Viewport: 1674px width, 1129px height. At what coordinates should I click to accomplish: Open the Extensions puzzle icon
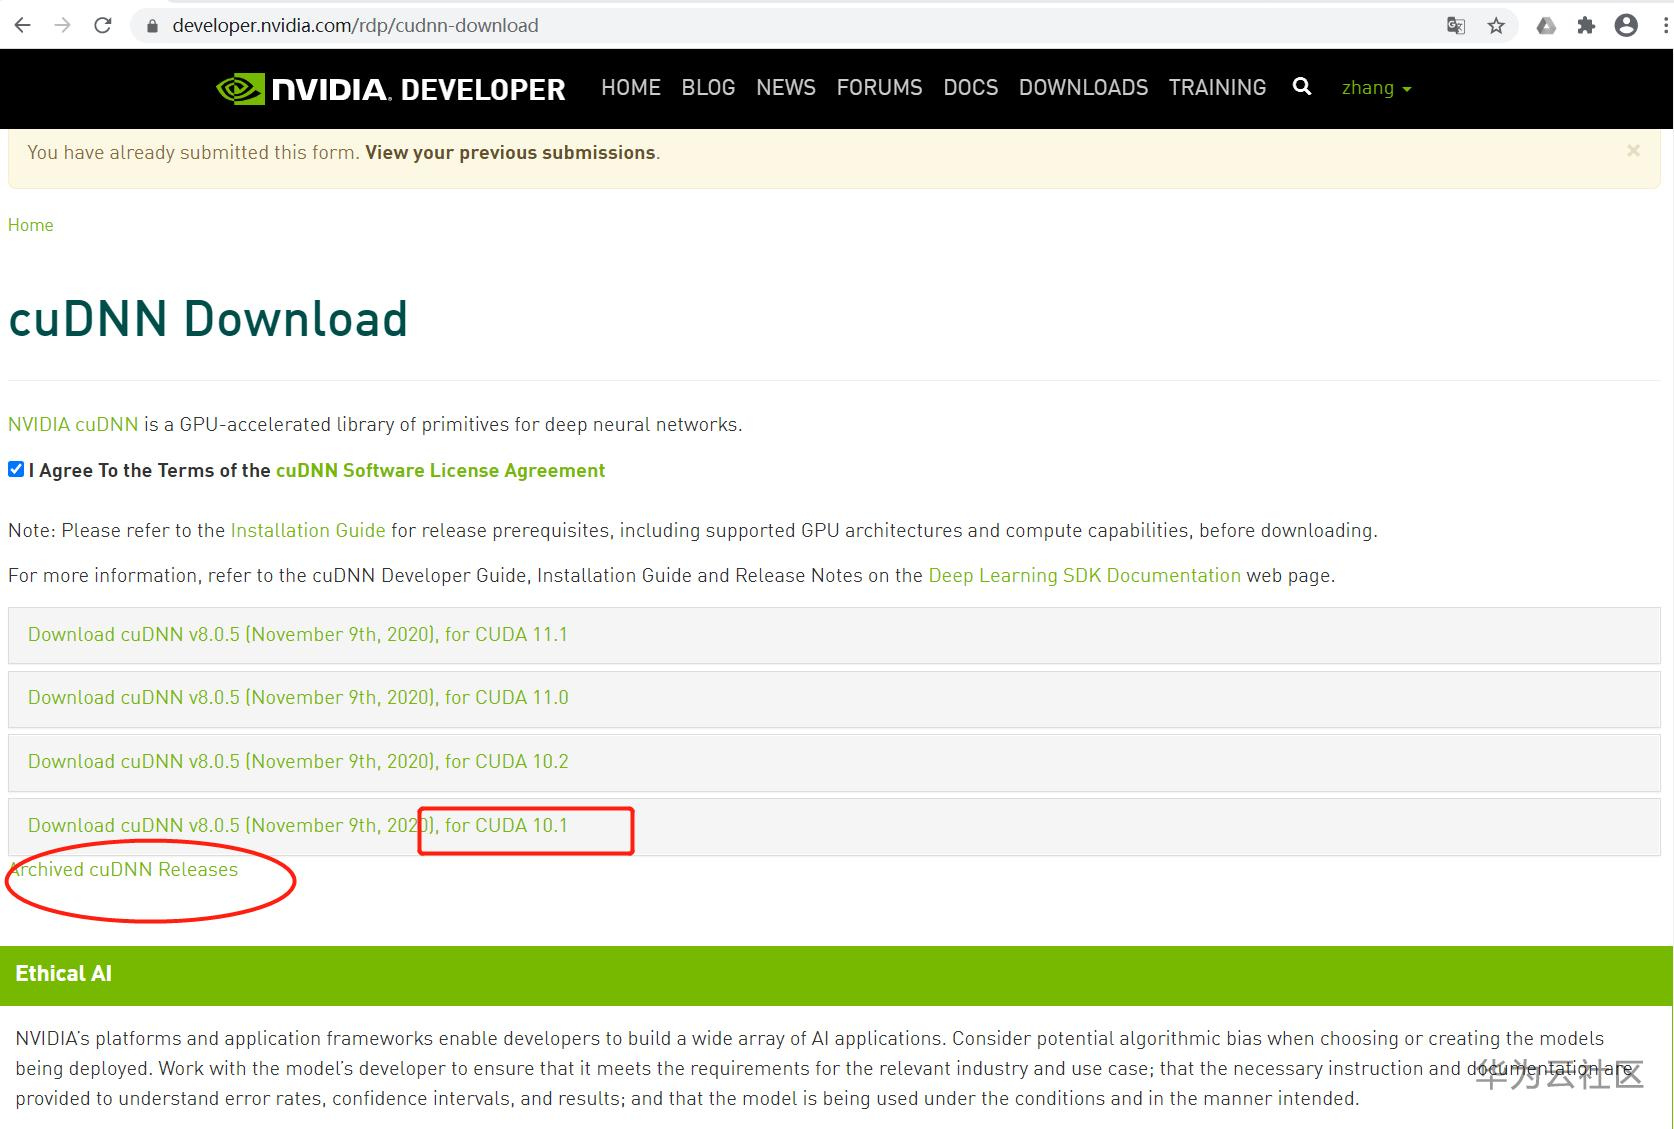(x=1586, y=26)
